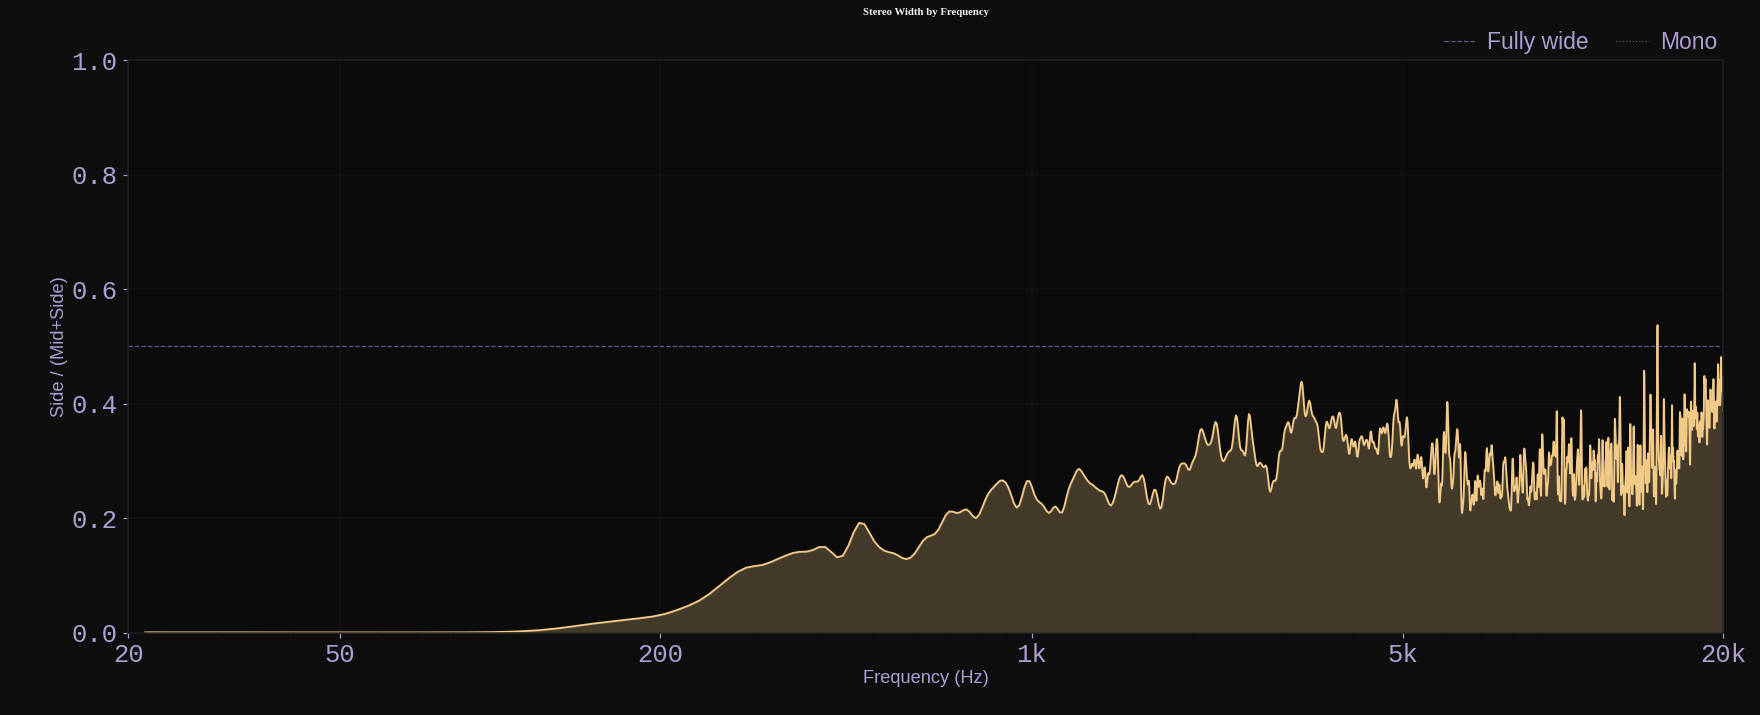Click the 'Side / (Mid+Side)' axis label
1760x715 pixels.
(57, 347)
